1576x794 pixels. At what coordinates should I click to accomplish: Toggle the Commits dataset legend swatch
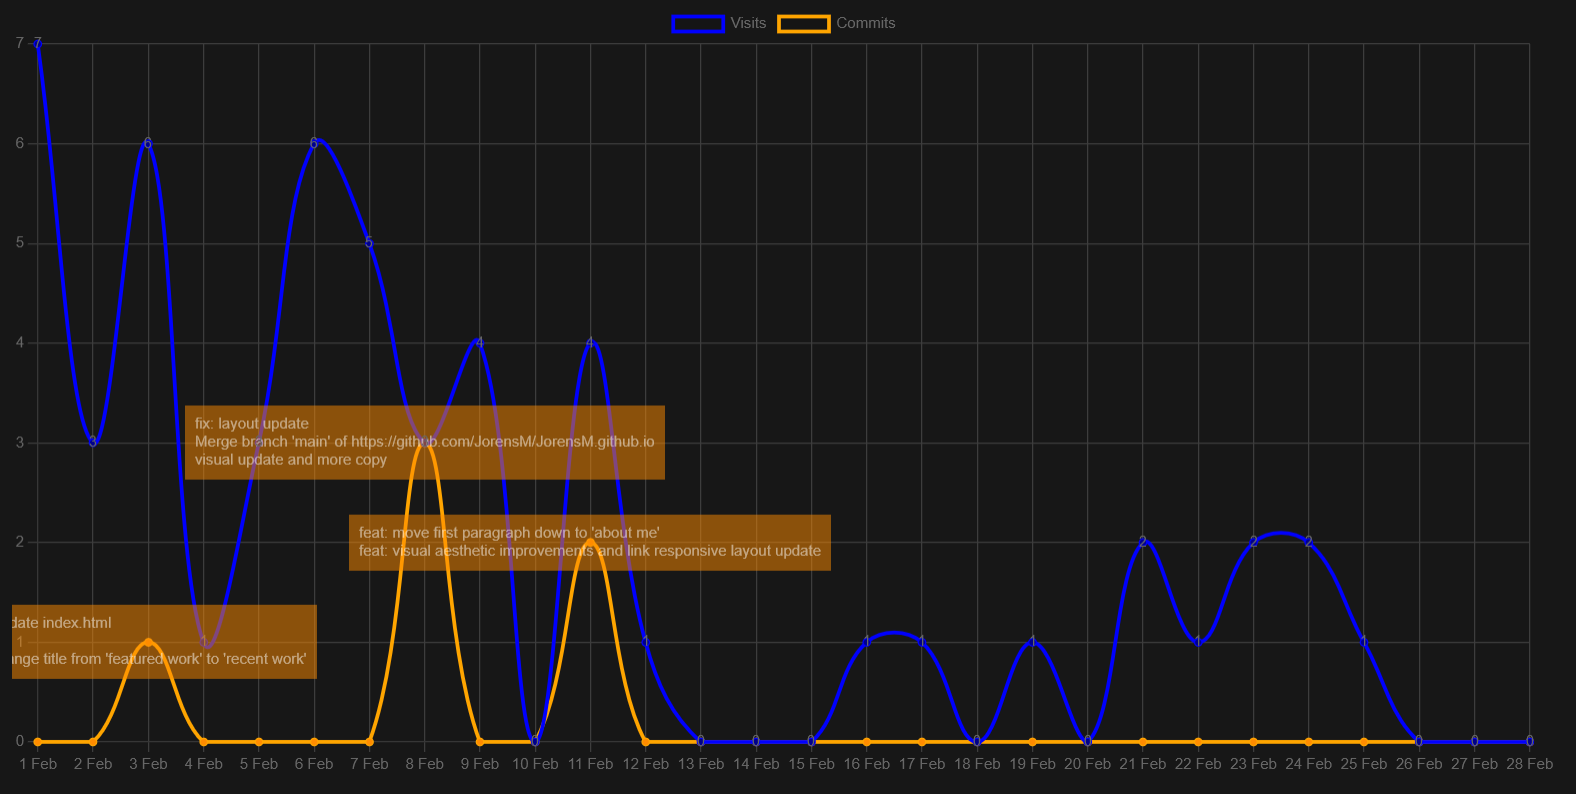point(804,24)
